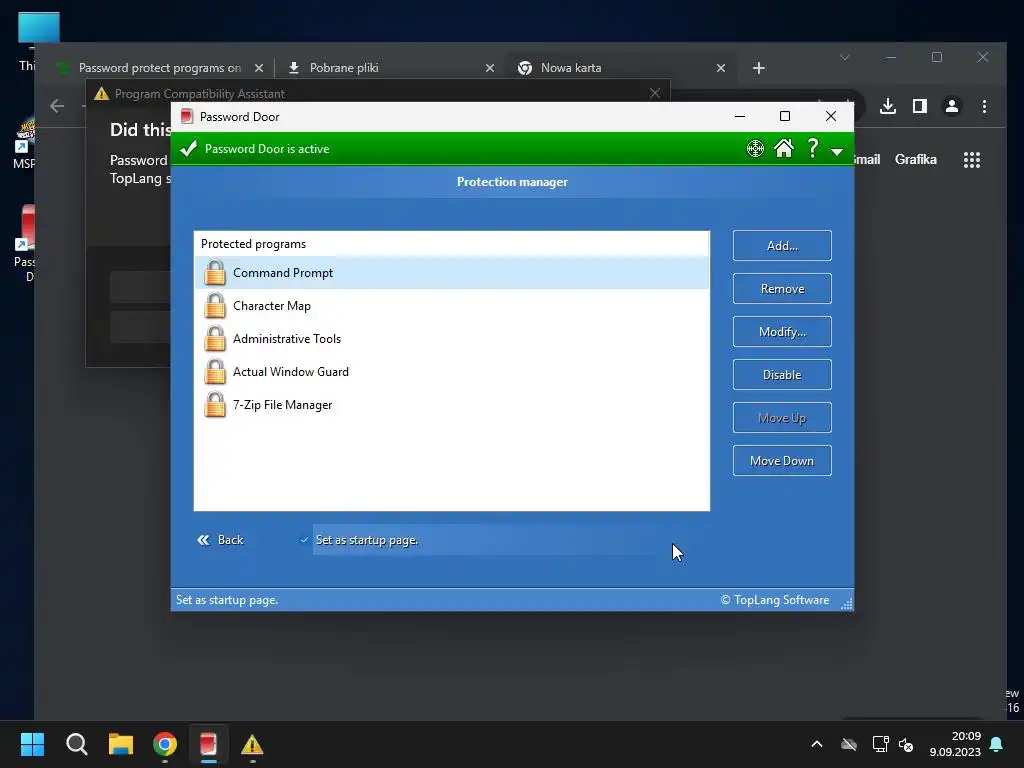
Task: Show hidden system tray icons
Action: pyautogui.click(x=817, y=744)
